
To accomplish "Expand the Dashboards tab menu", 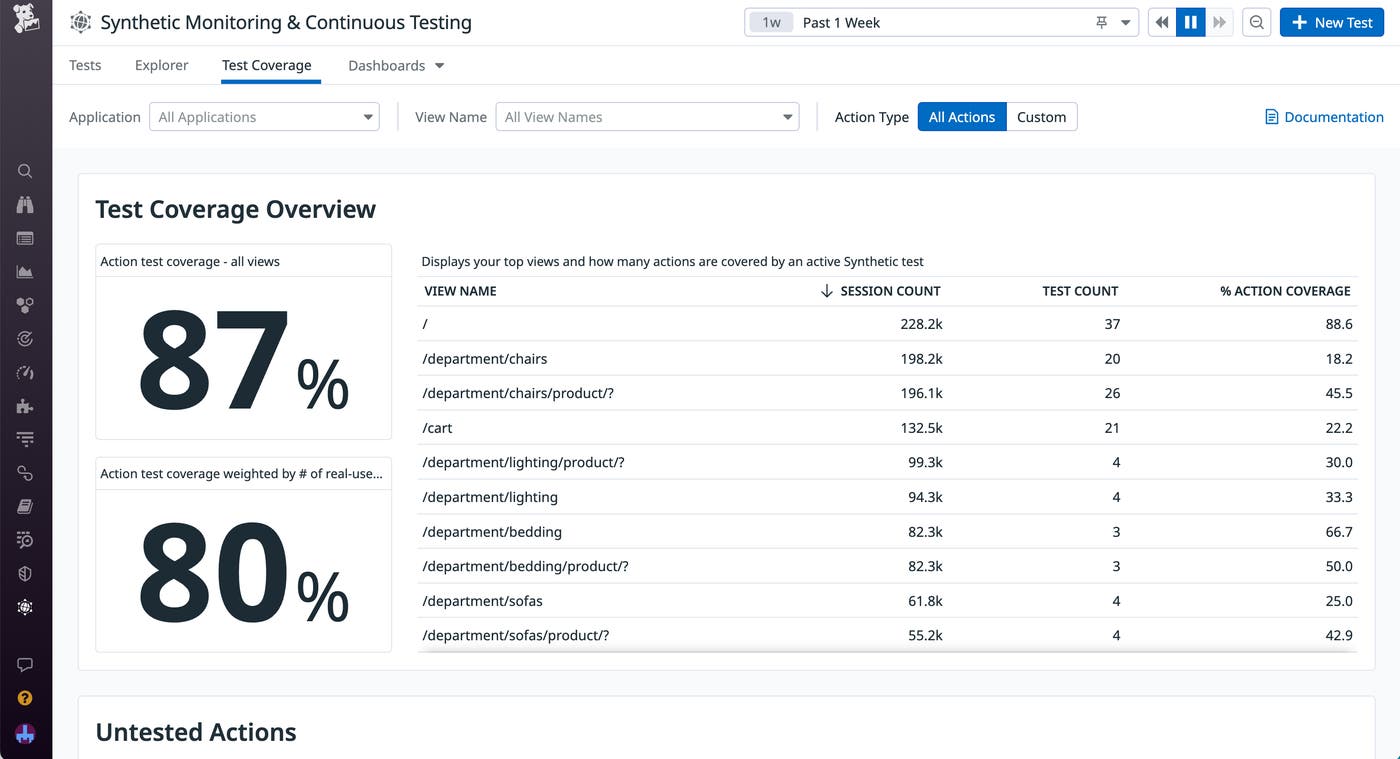I will [439, 66].
